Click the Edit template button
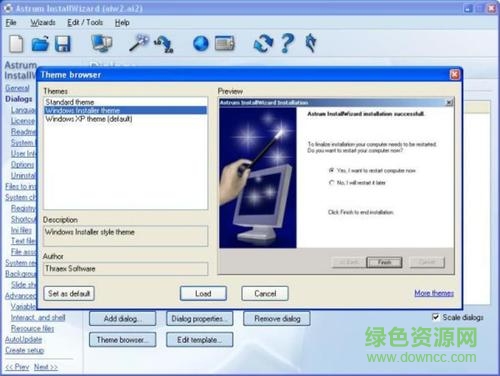This screenshot has height=376, width=500. [199, 340]
